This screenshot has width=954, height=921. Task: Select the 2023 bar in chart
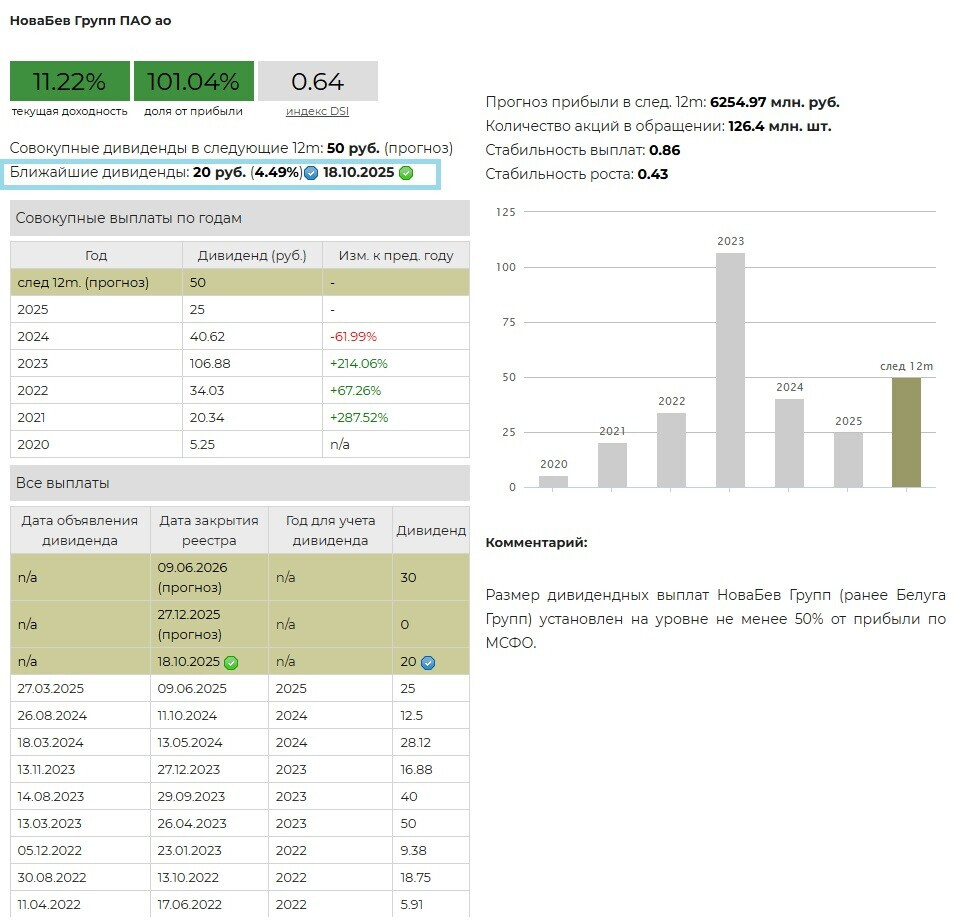pos(730,369)
